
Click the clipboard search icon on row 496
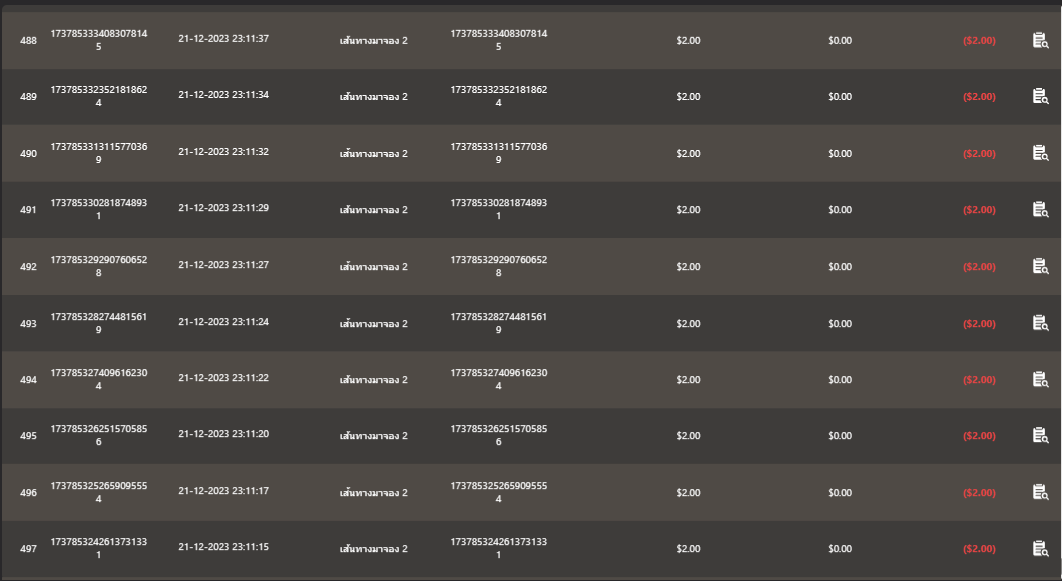point(1040,492)
